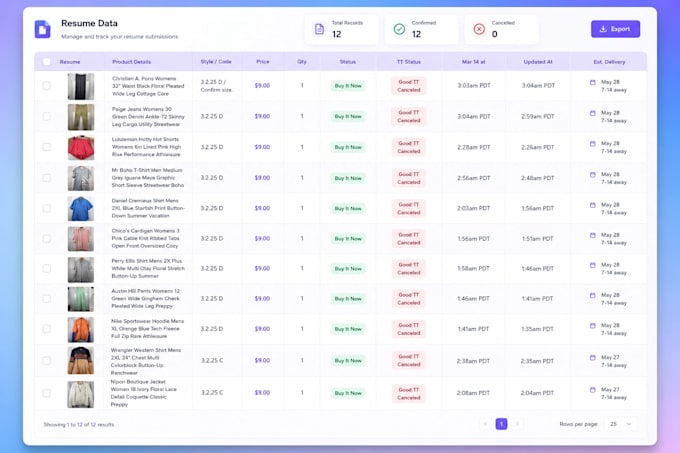Click calendar icon in Christian A. Fons row
Image resolution: width=680 pixels, height=453 pixels.
tap(593, 82)
